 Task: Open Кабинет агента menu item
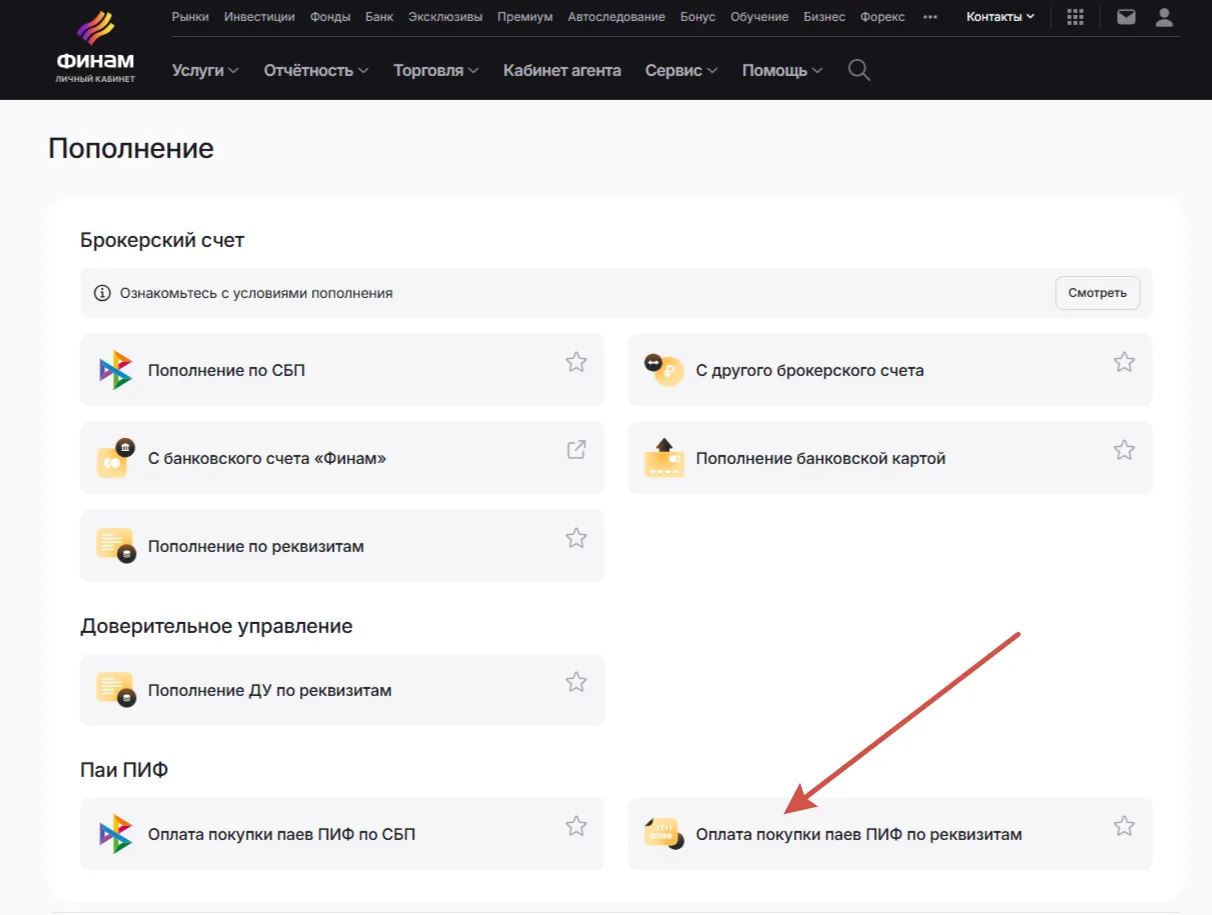[x=562, y=70]
